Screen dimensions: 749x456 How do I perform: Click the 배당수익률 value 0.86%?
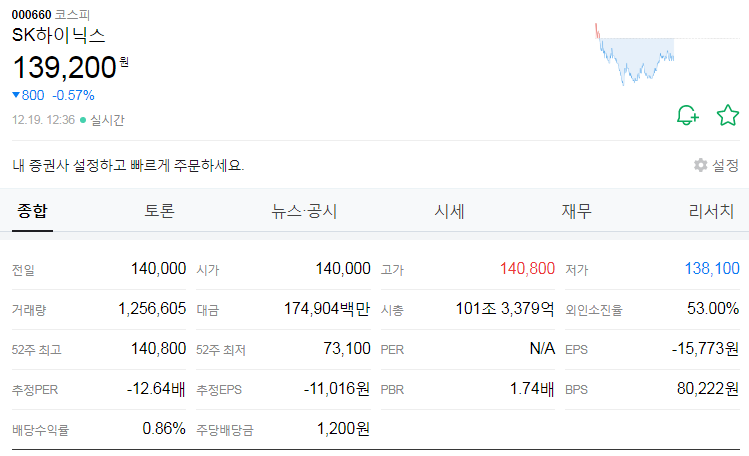164,429
